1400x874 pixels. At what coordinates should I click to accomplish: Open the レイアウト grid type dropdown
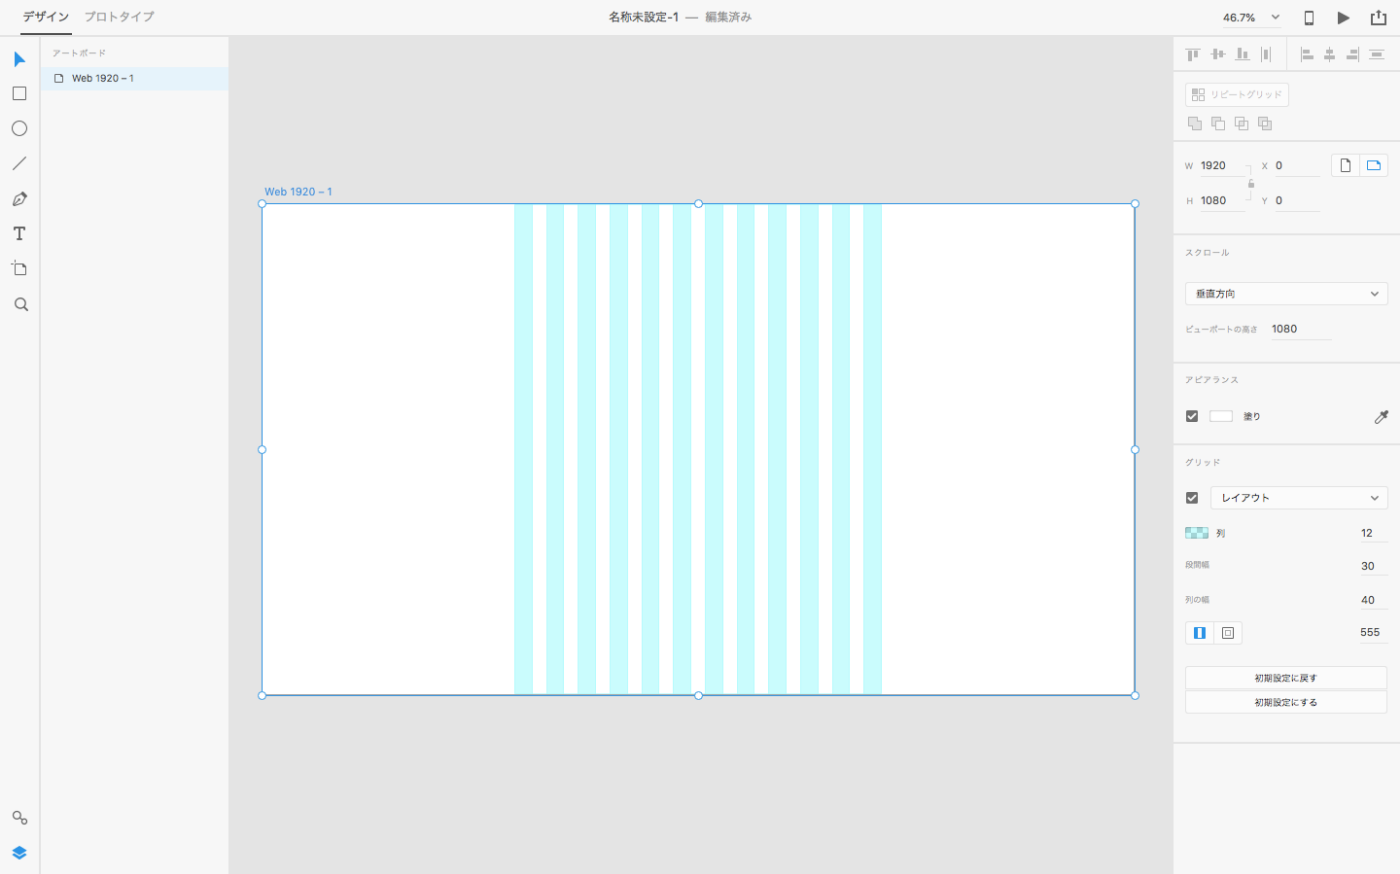1299,497
